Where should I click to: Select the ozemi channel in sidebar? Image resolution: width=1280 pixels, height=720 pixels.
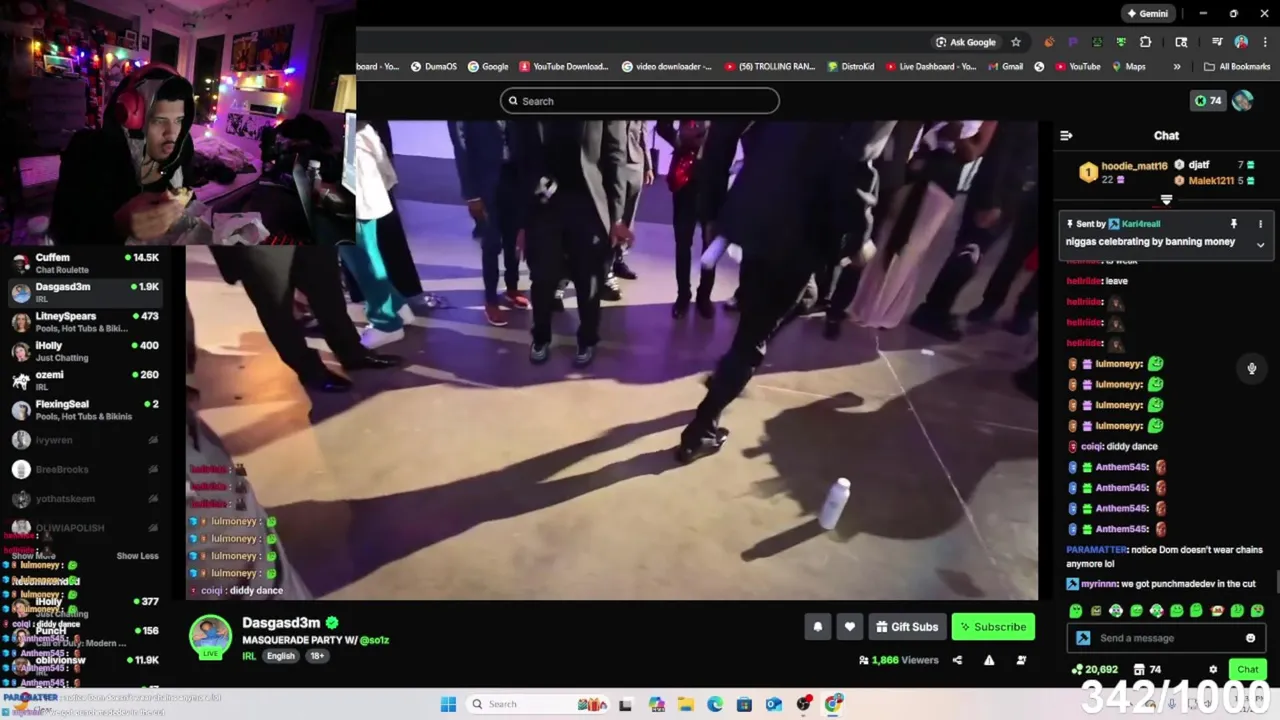(x=87, y=380)
